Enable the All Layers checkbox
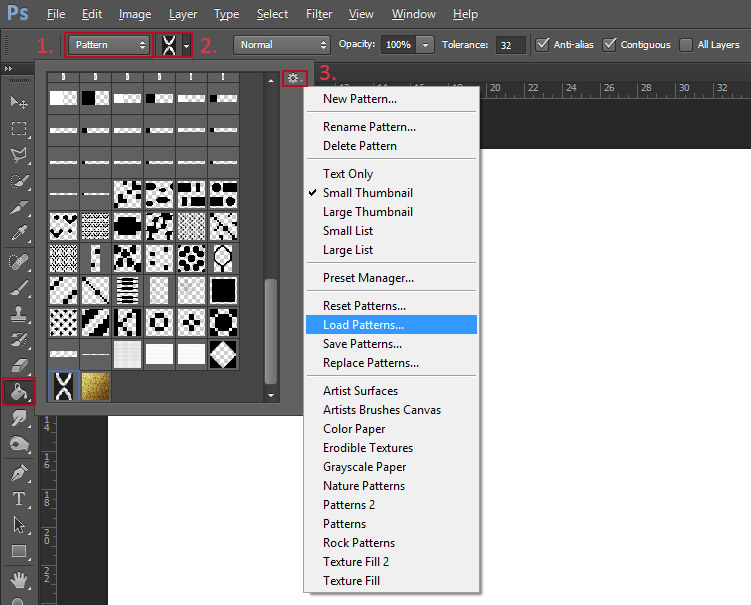Image resolution: width=751 pixels, height=605 pixels. coord(686,45)
